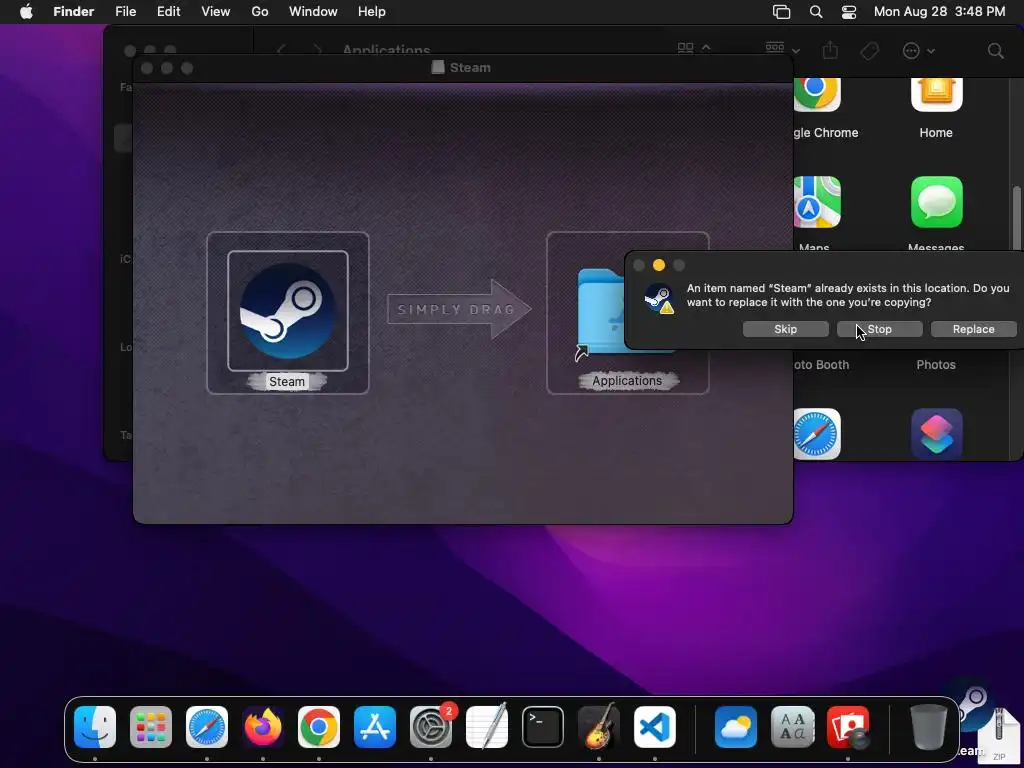This screenshot has width=1024, height=768.
Task: Click the Photos label in Applications window
Action: point(936,365)
